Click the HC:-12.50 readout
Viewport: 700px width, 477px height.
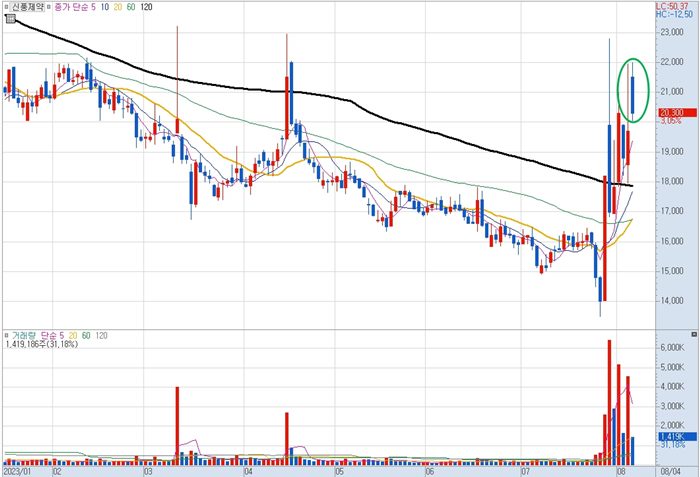(x=674, y=14)
